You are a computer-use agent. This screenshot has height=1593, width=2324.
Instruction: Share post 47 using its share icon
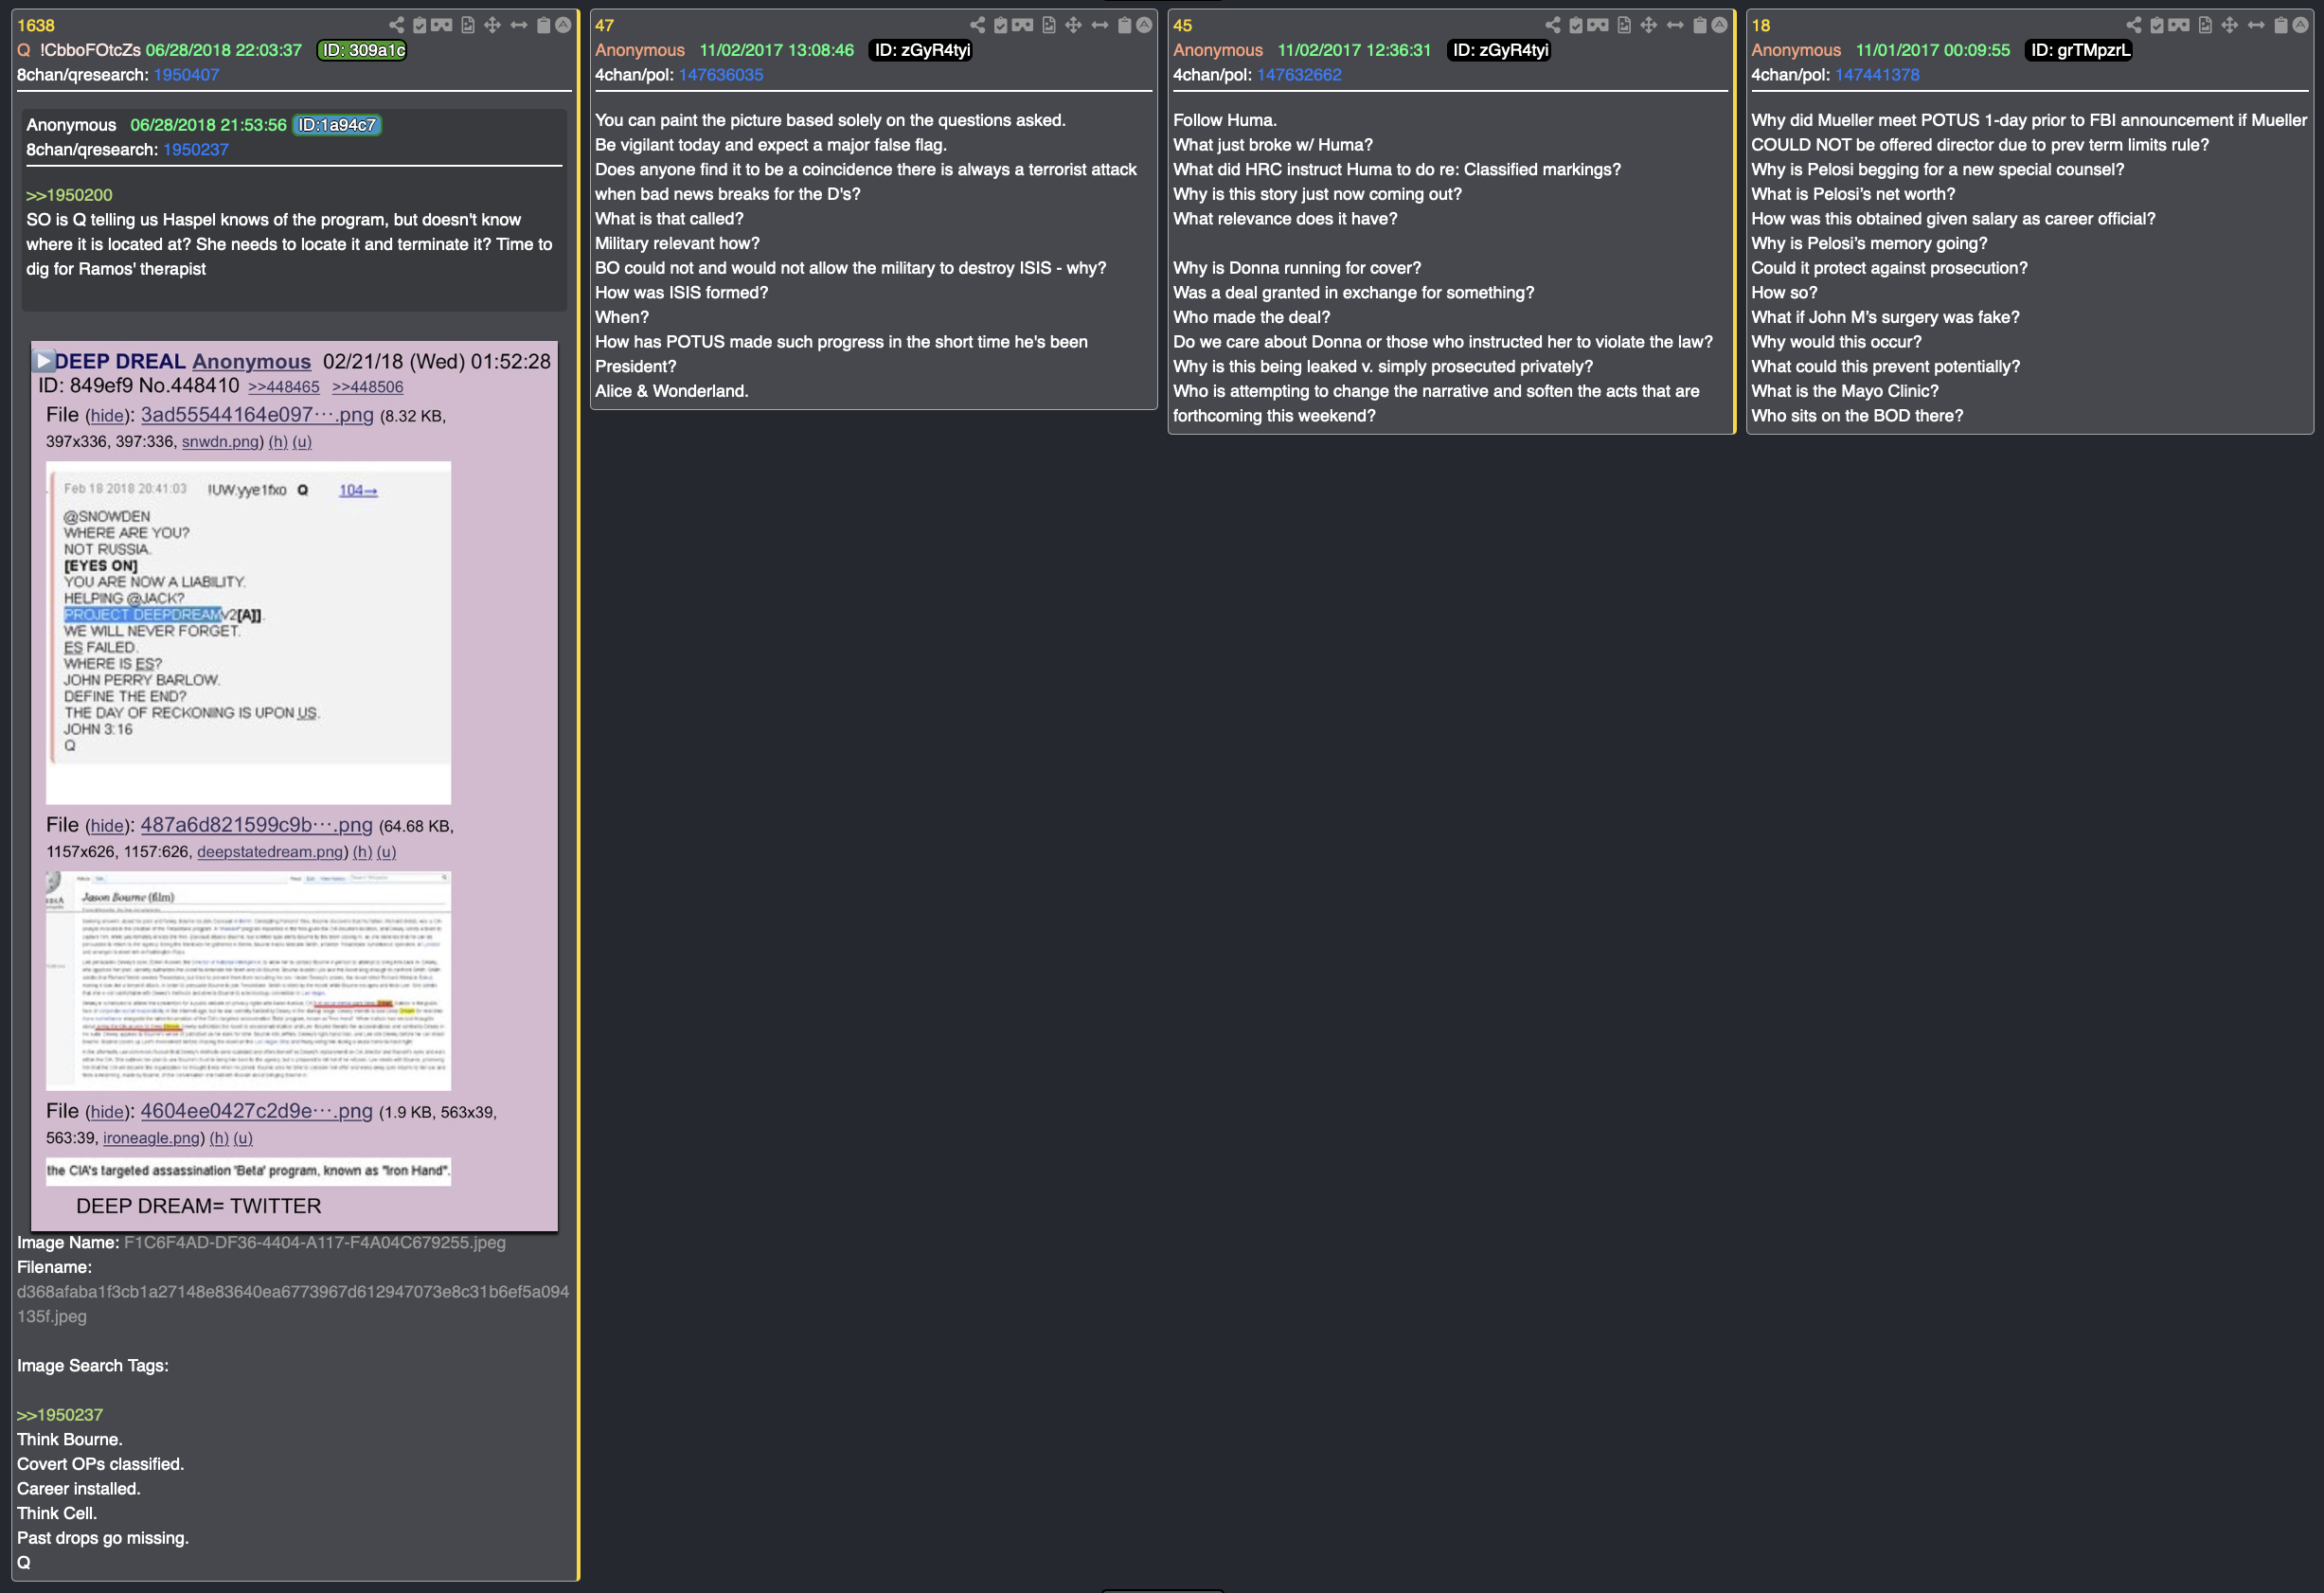(x=978, y=25)
